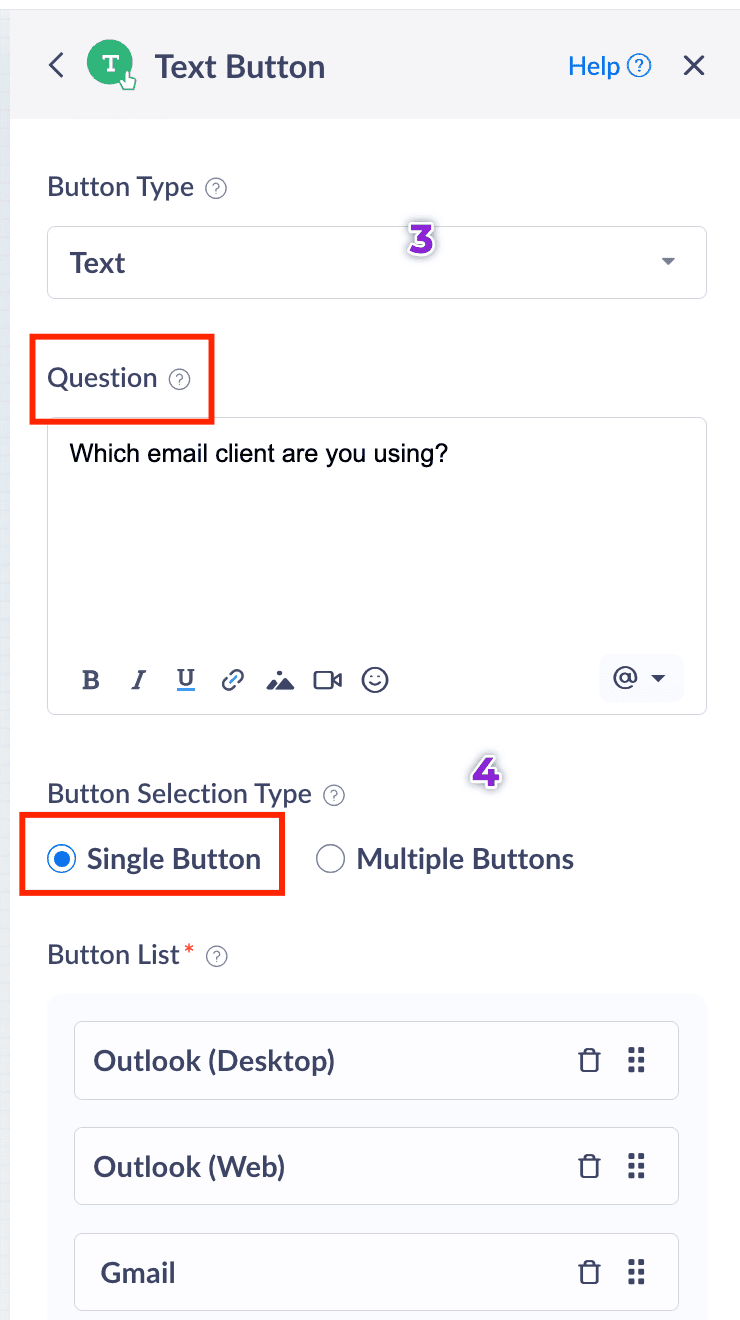
Task: Show the Button Selection Type help tooltip
Action: pyautogui.click(x=336, y=795)
